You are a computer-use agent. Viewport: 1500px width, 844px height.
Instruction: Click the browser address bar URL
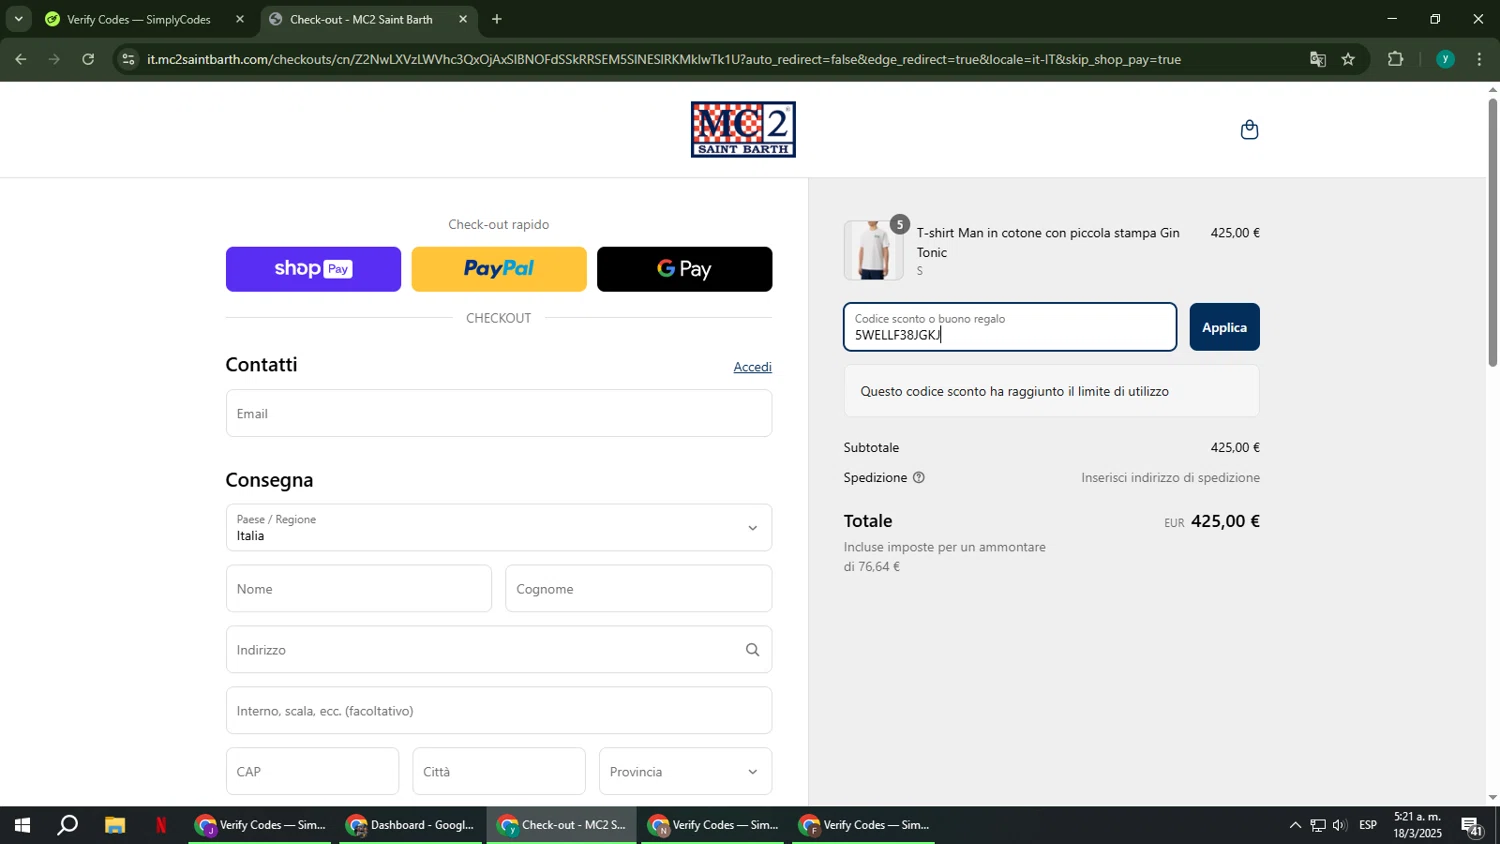664,60
